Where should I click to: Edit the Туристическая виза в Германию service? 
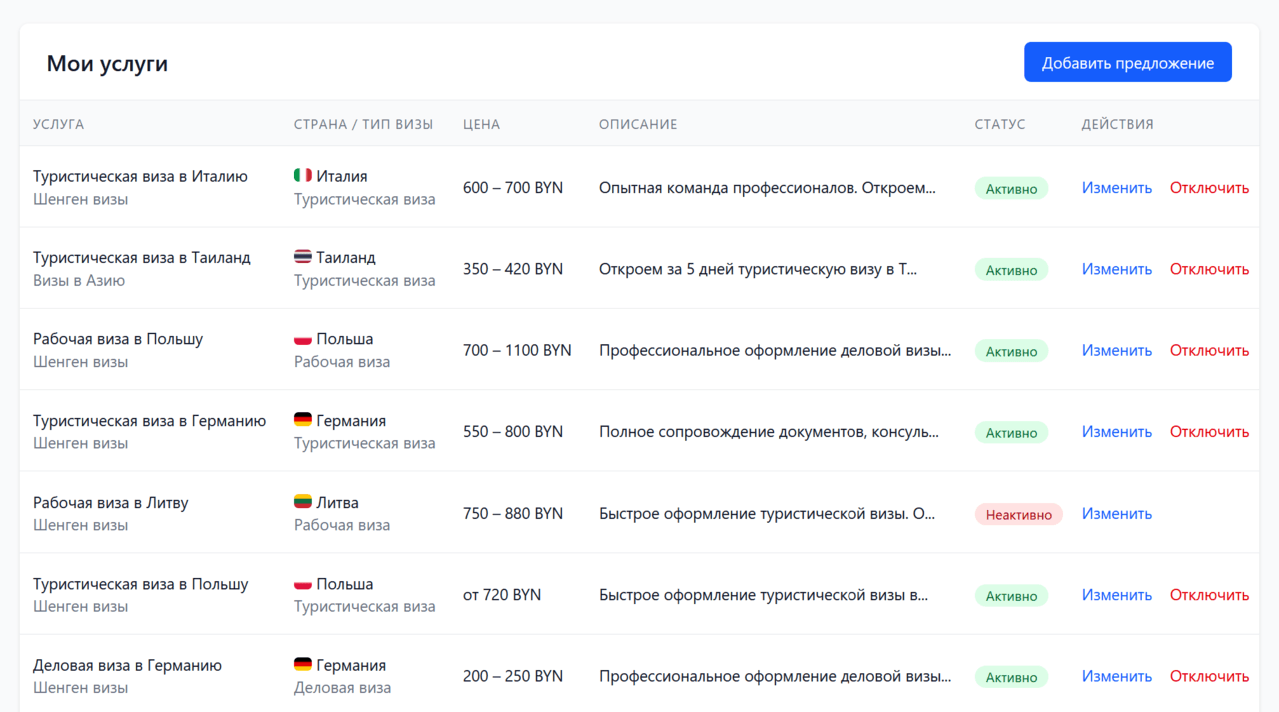pos(1117,432)
